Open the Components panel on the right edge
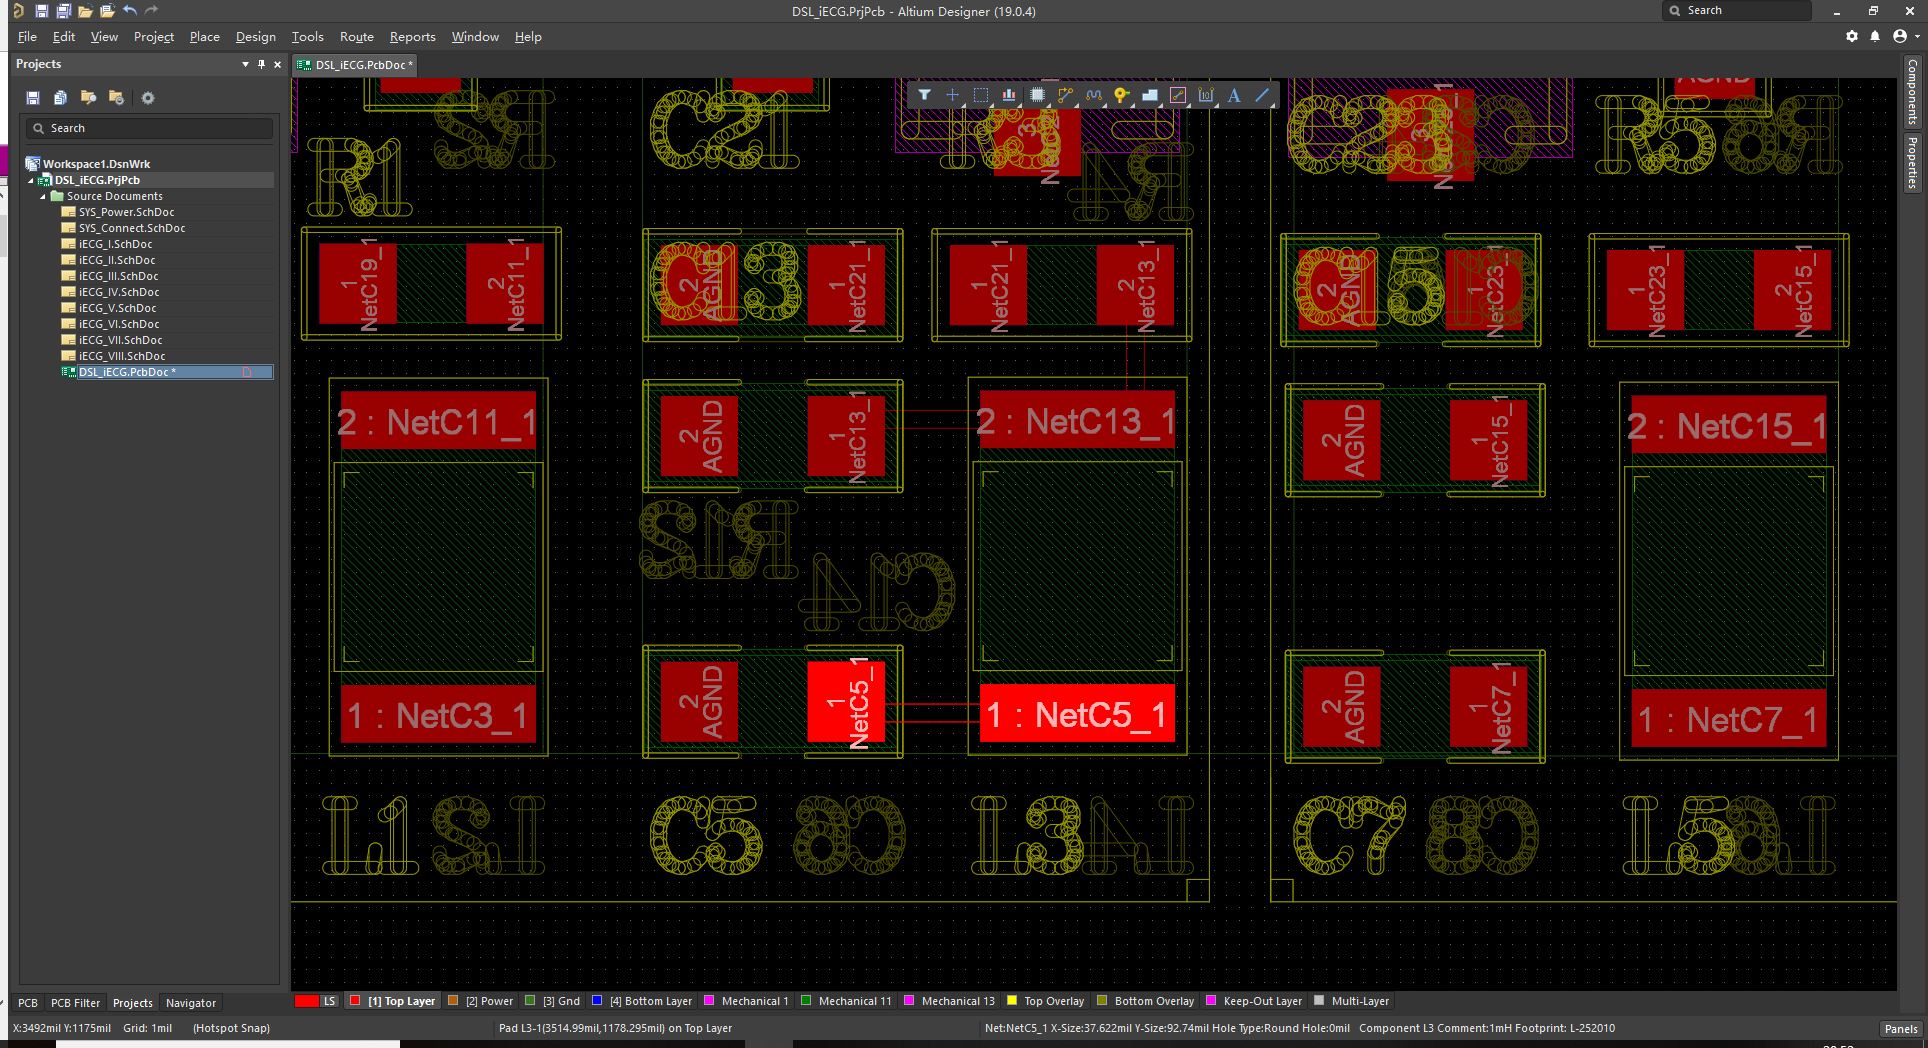 [1913, 93]
